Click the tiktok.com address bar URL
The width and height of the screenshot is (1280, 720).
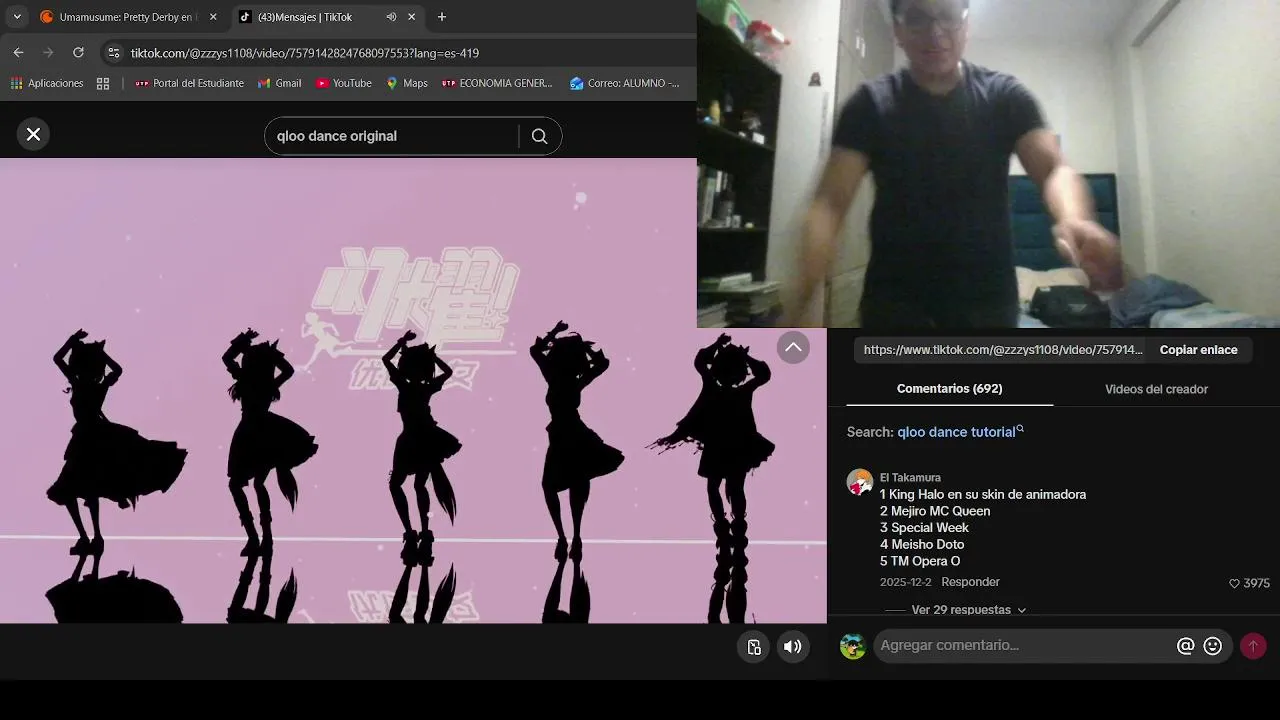pyautogui.click(x=304, y=53)
